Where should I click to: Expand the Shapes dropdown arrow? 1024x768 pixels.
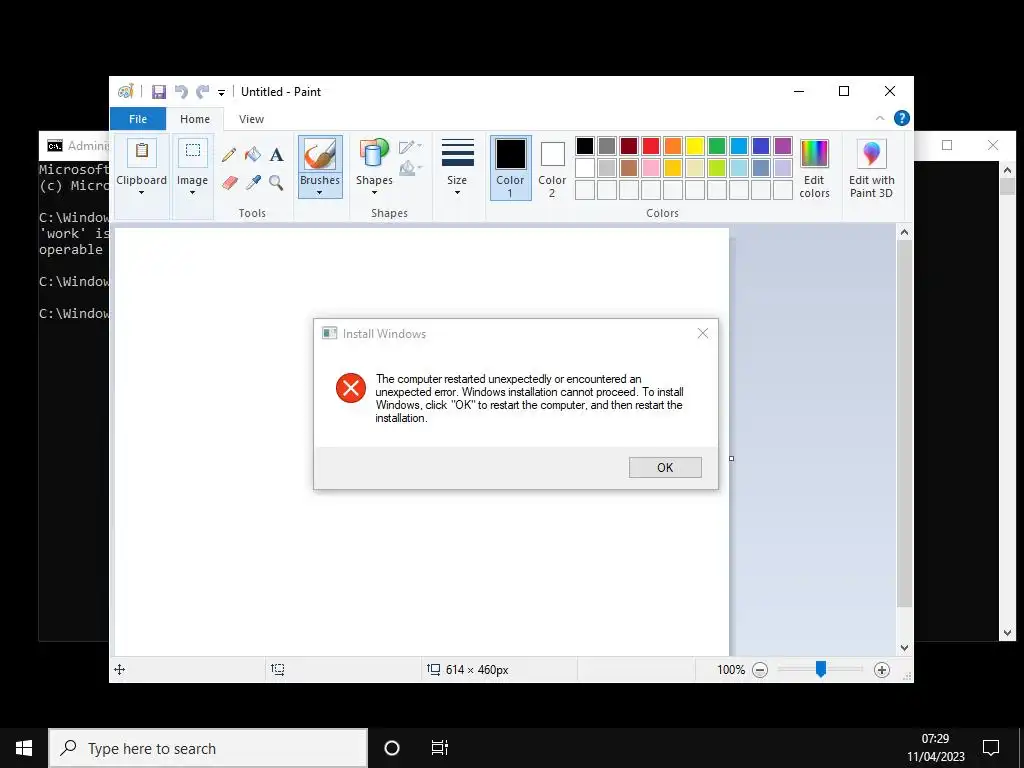[x=374, y=193]
